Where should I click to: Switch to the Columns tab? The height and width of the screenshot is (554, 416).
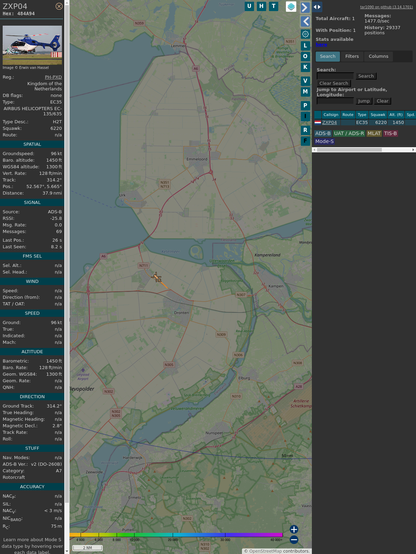[x=378, y=56]
